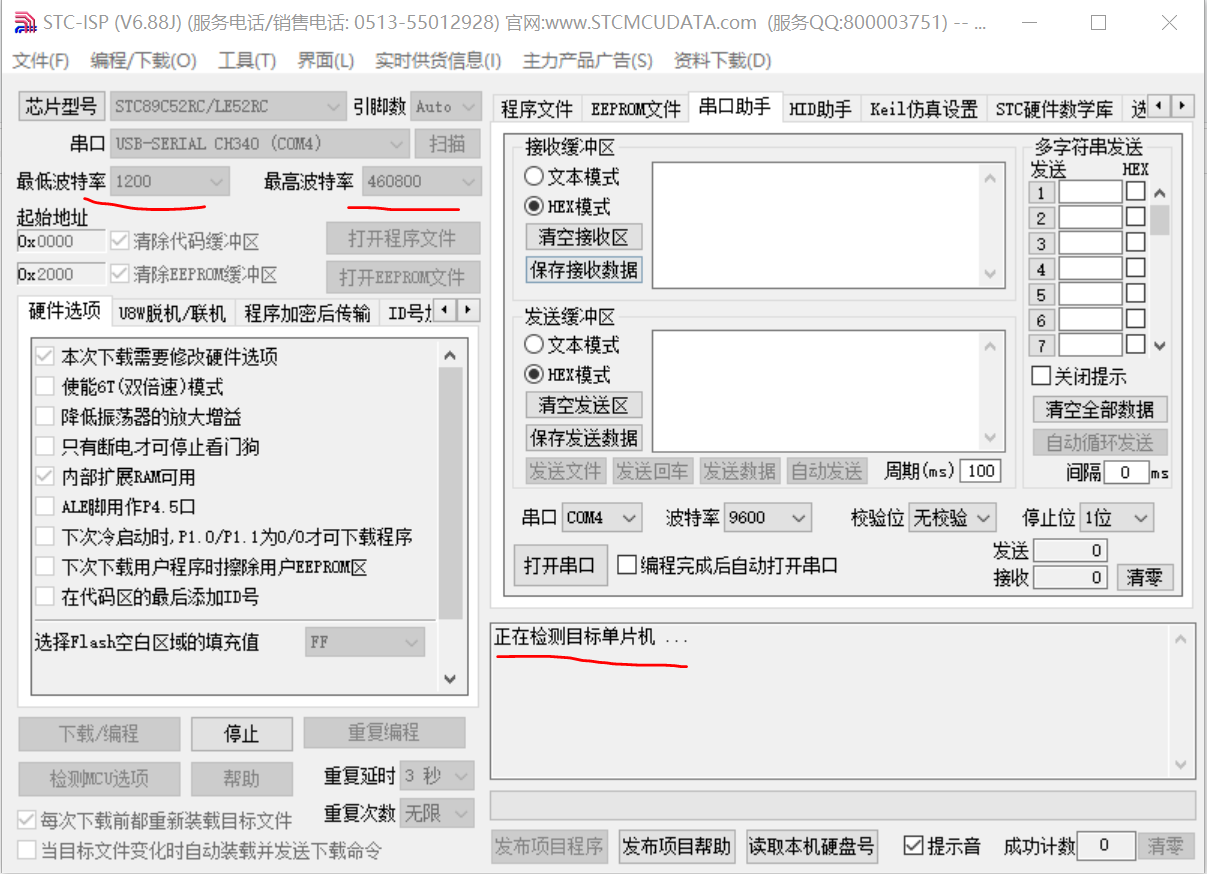Click the 周期(ms) input field
The width and height of the screenshot is (1207, 874).
point(980,470)
